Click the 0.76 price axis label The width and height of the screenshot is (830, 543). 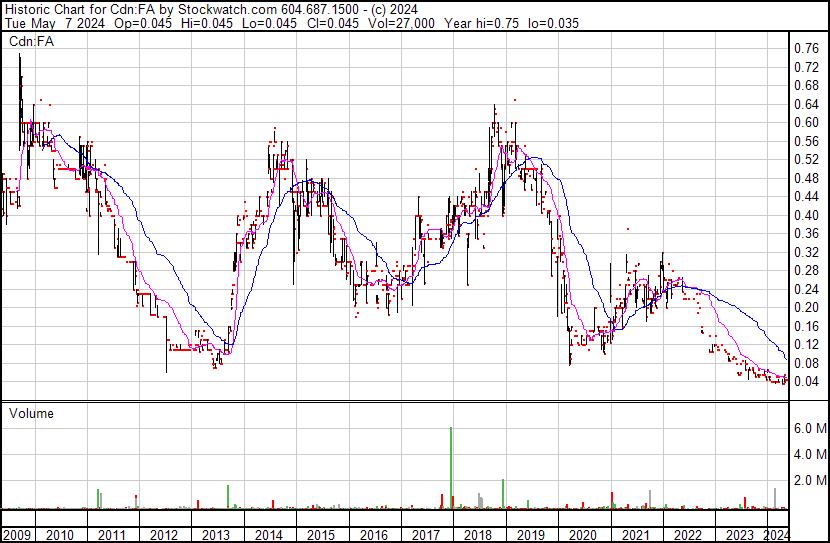(806, 48)
